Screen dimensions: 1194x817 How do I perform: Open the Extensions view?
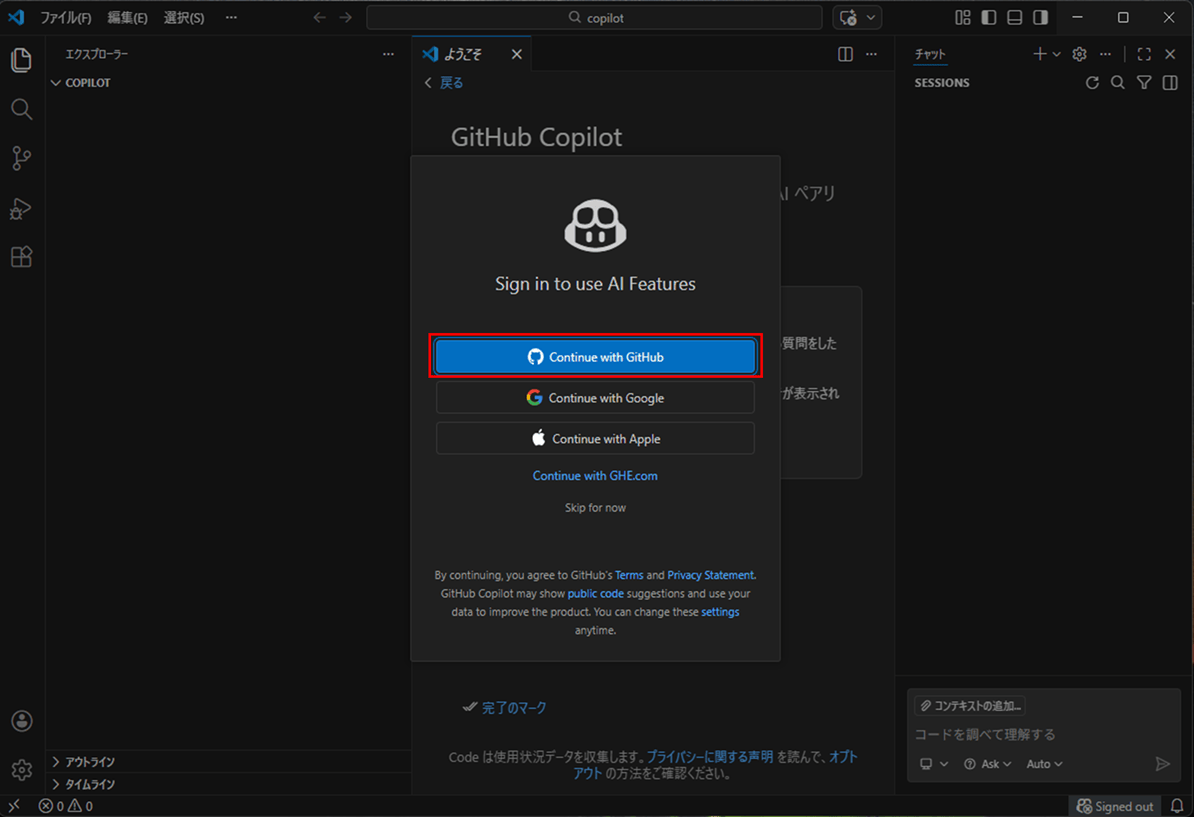point(21,257)
